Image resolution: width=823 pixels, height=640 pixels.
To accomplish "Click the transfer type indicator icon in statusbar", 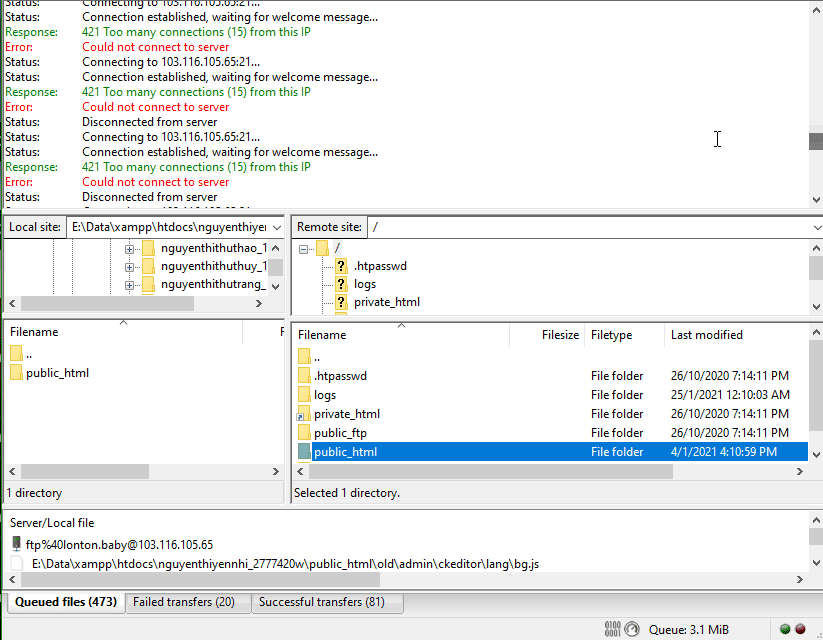I will point(610,629).
